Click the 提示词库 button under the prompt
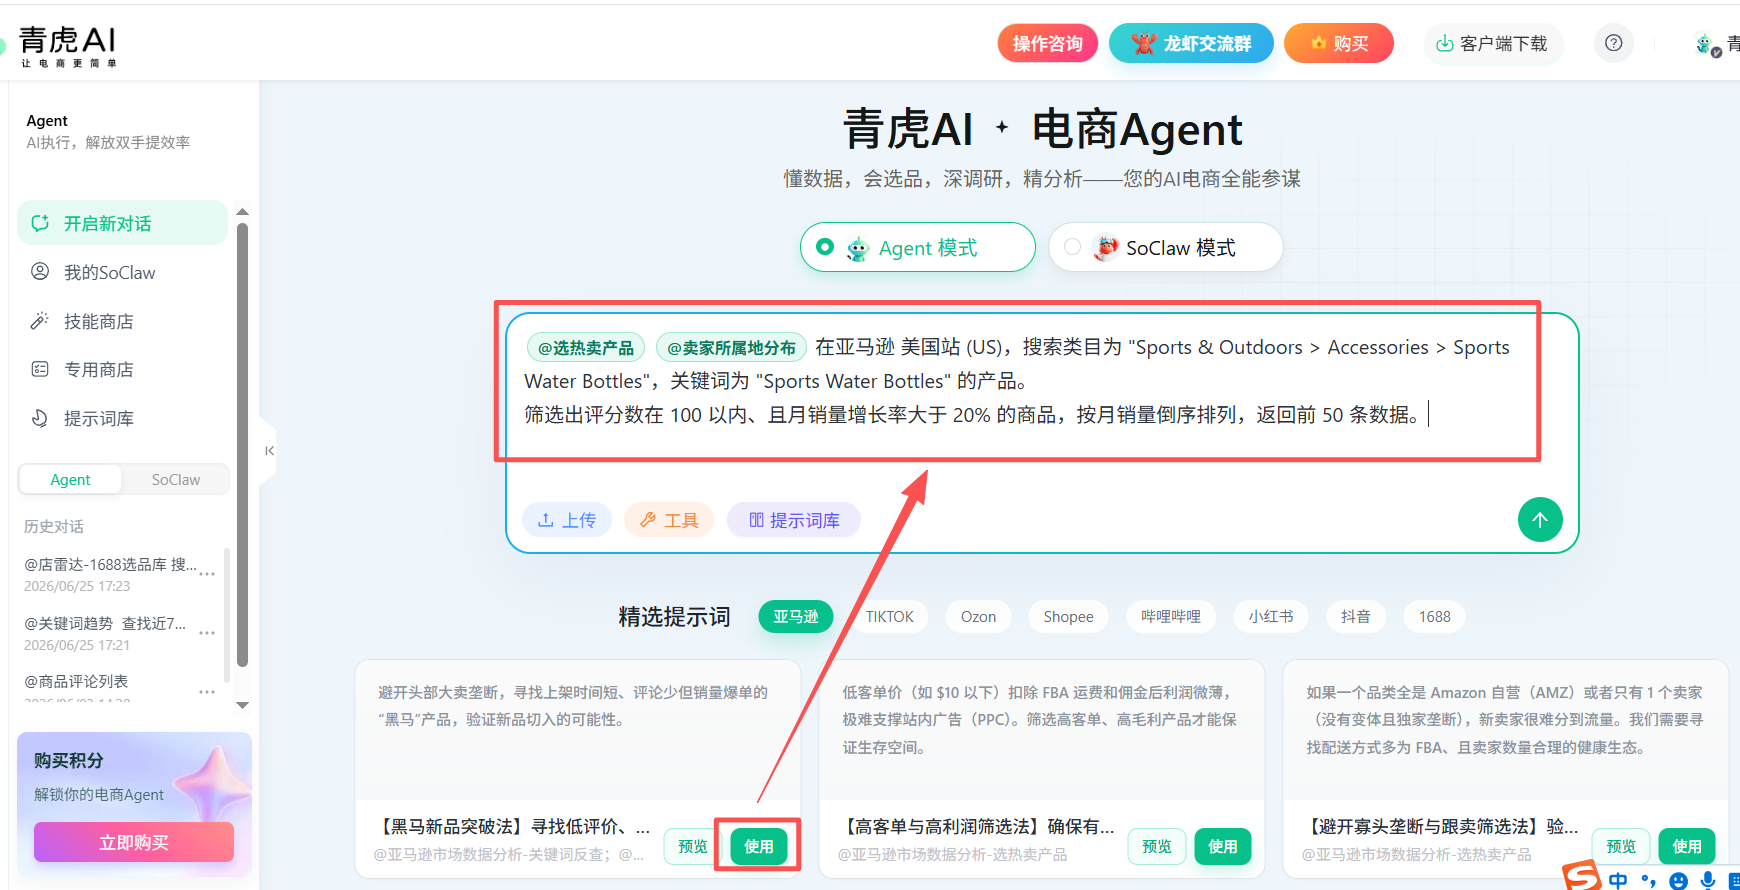Viewport: 1740px width, 890px height. [x=794, y=520]
